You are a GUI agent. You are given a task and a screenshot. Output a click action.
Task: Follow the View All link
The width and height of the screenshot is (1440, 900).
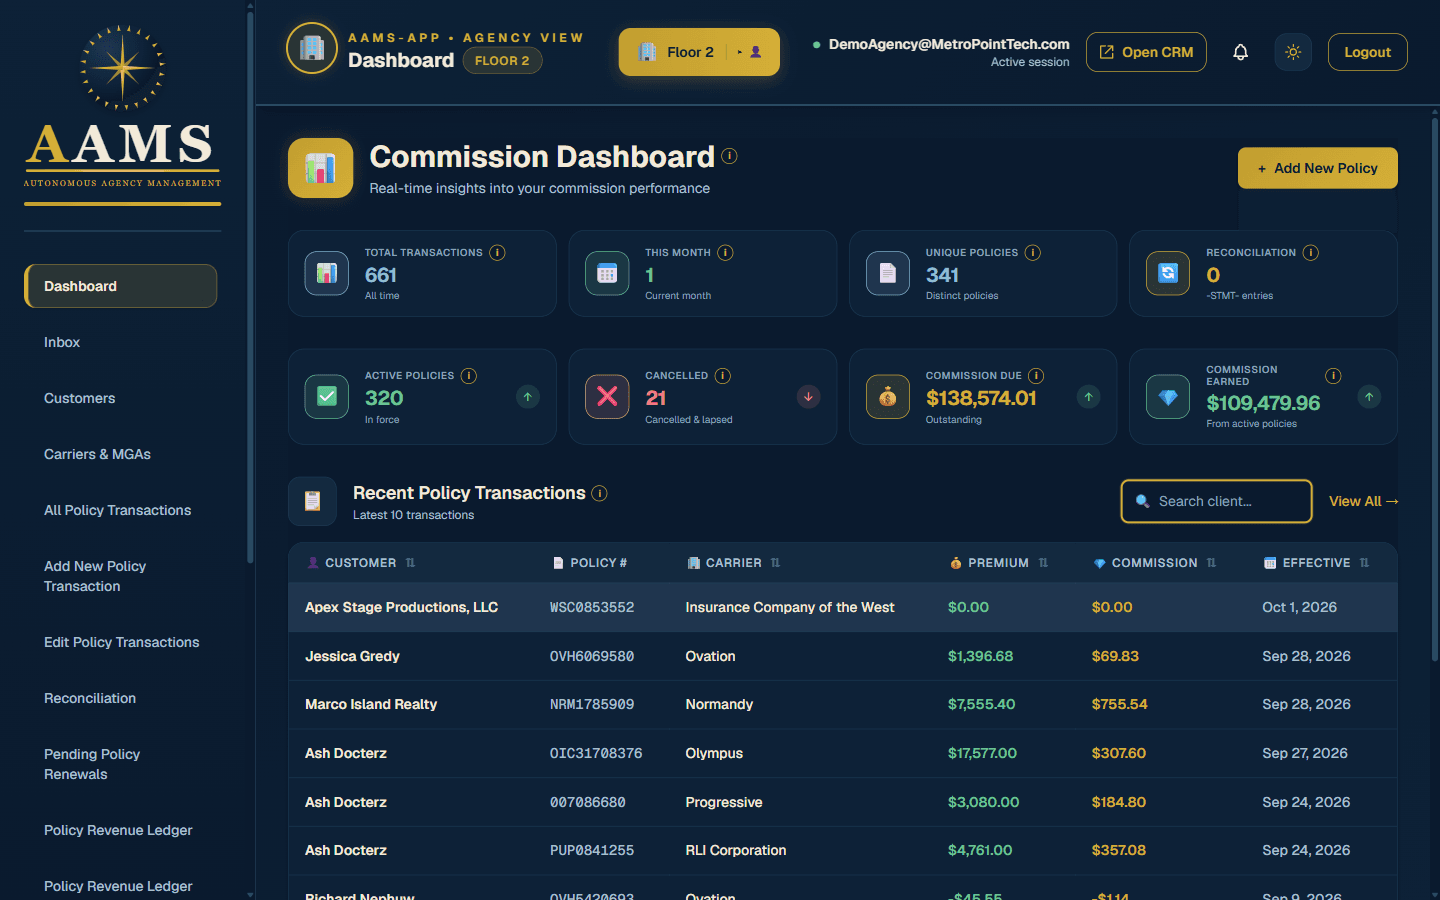pyautogui.click(x=1363, y=501)
